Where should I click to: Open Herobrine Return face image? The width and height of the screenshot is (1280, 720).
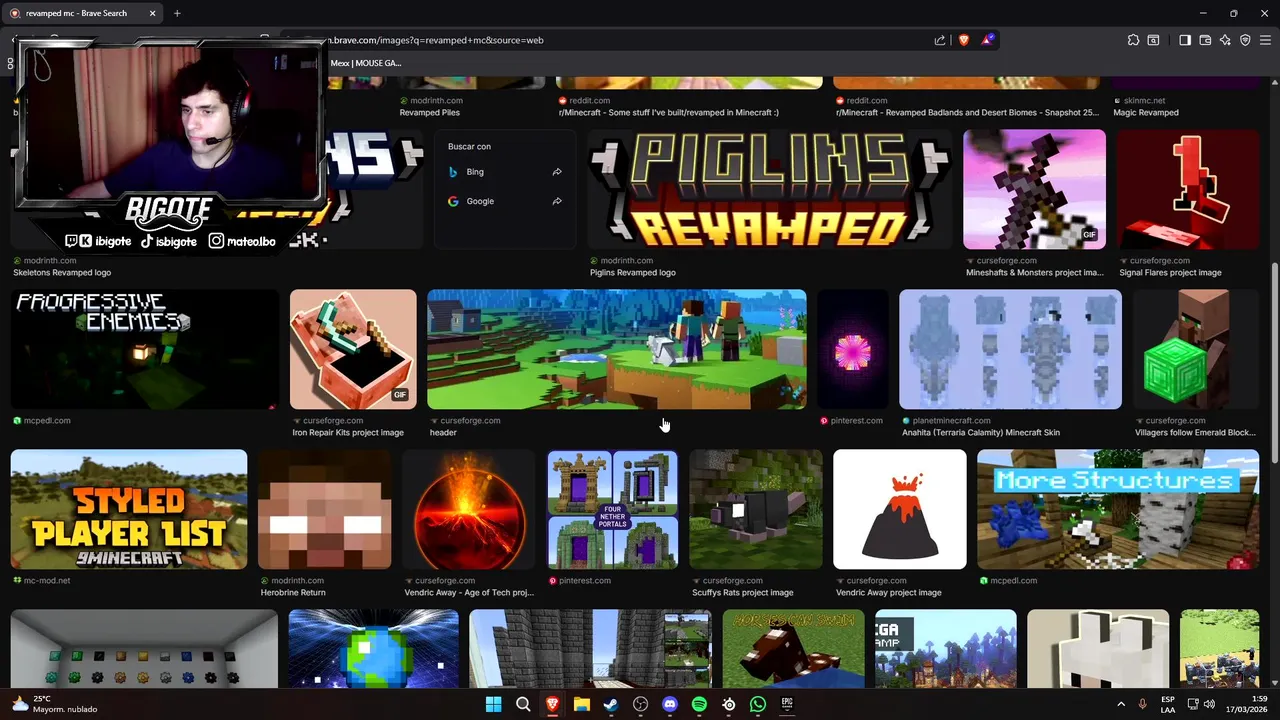coord(324,509)
